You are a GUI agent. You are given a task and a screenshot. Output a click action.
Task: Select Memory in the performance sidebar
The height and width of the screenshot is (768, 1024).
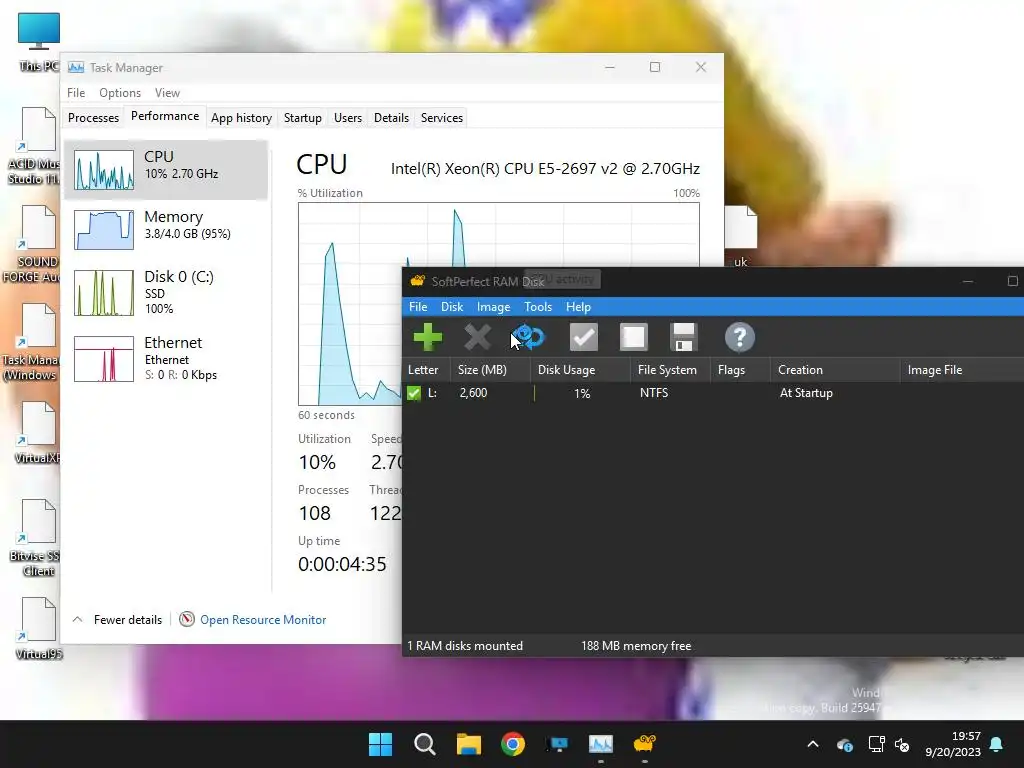(x=166, y=229)
